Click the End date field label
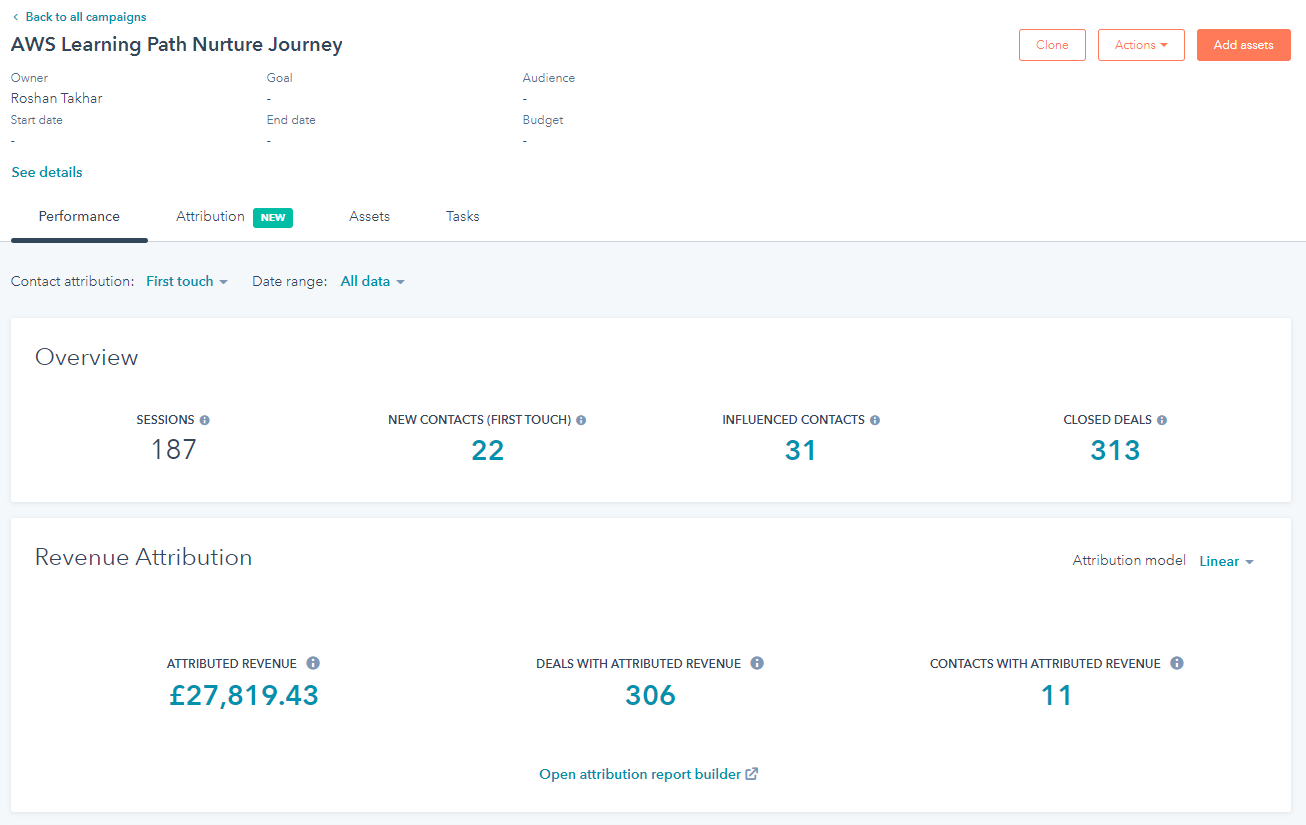Viewport: 1306px width, 825px height. pos(291,120)
